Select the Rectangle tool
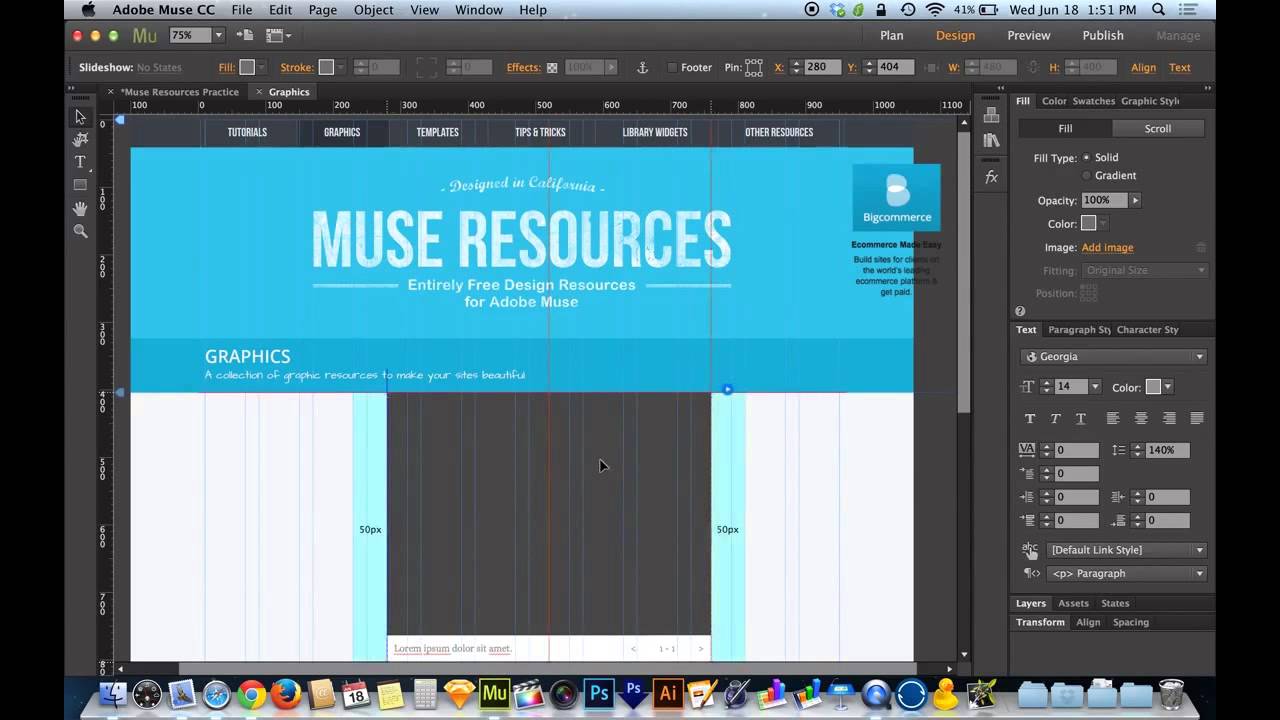Screen dimensions: 1280x720 point(80,185)
